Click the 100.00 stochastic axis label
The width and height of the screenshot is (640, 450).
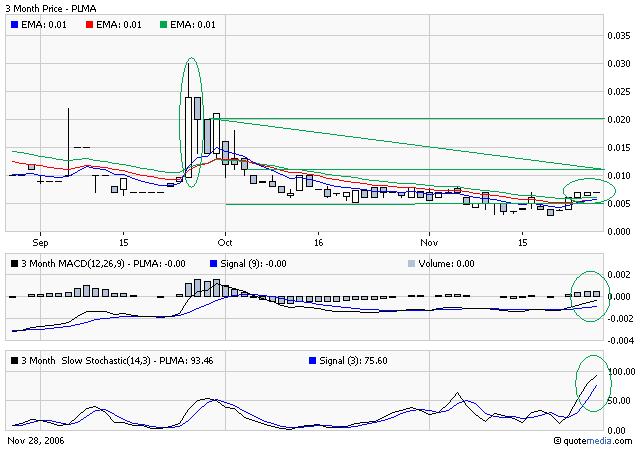coord(622,372)
